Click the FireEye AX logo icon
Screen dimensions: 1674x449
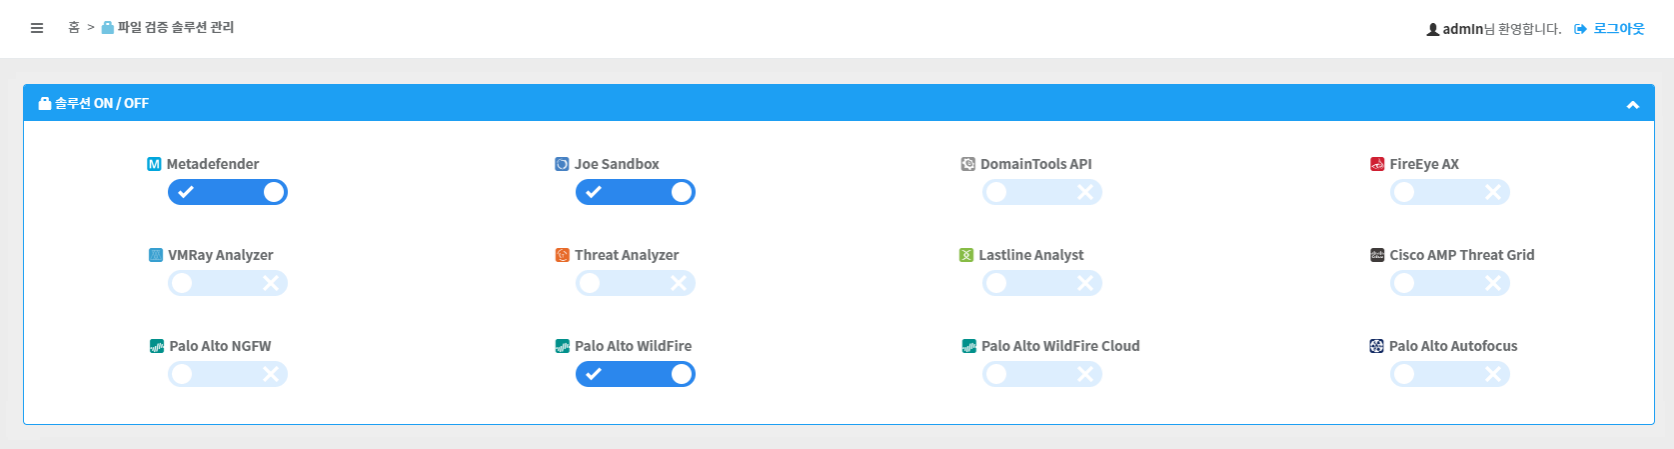1377,164
